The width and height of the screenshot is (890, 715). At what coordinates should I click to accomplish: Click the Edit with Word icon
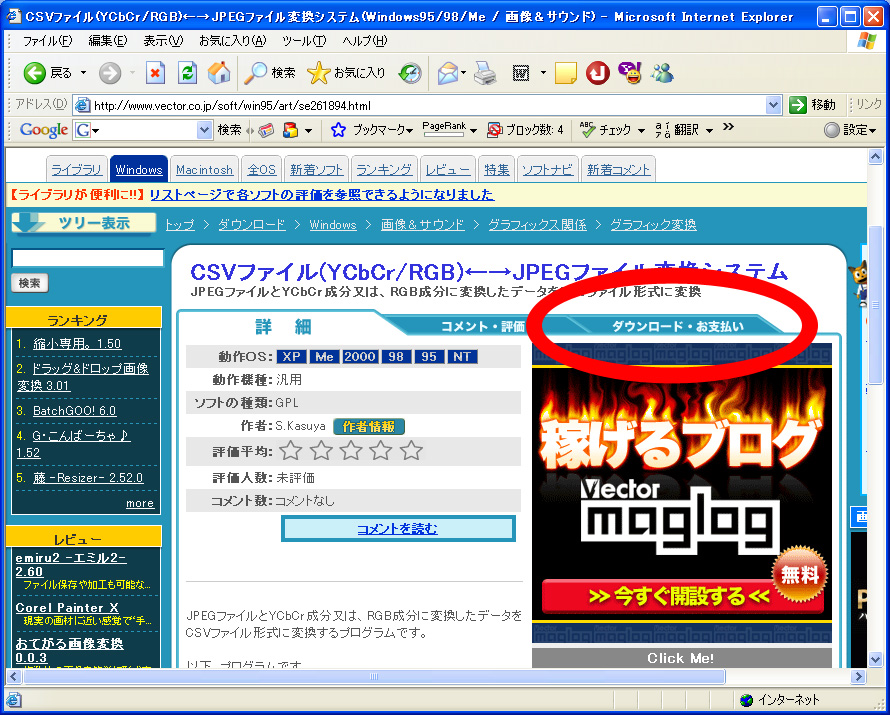pos(521,73)
